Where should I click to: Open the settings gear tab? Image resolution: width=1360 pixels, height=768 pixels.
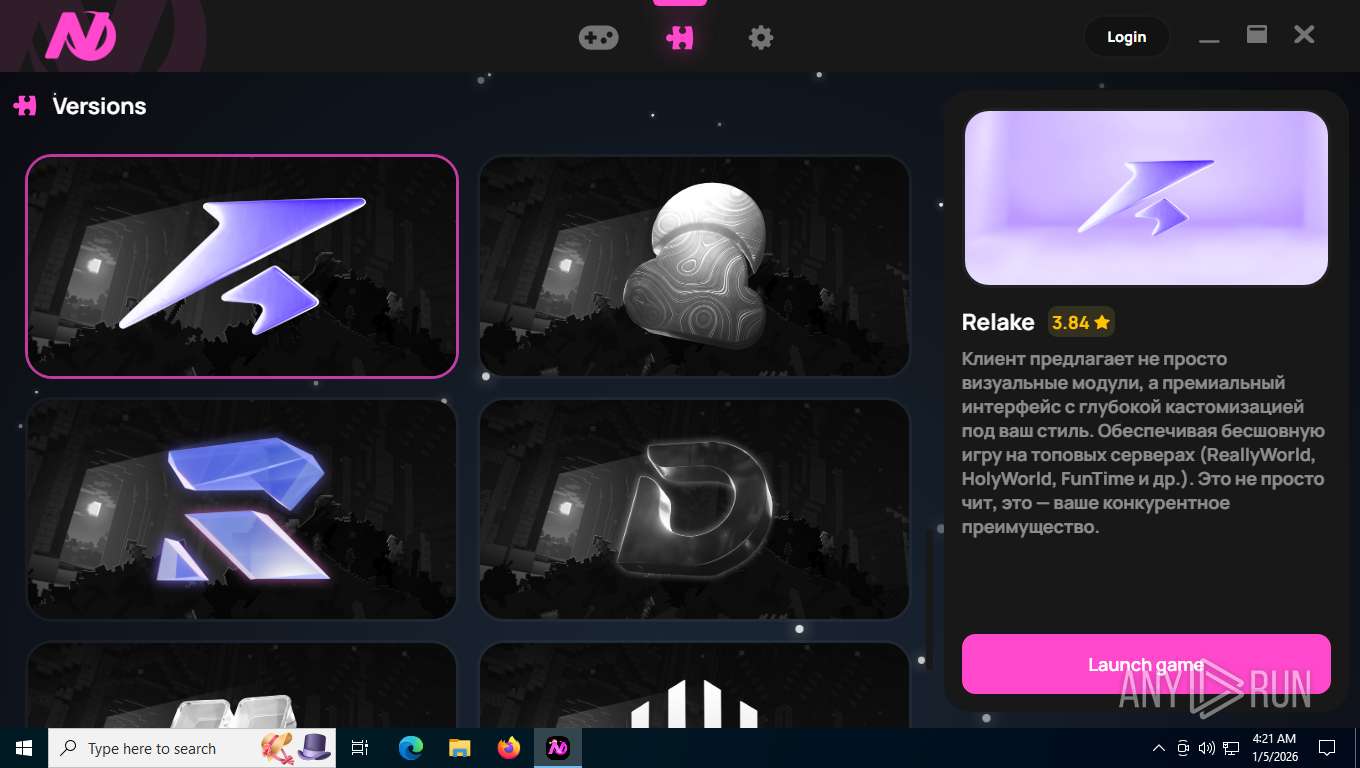pos(761,38)
